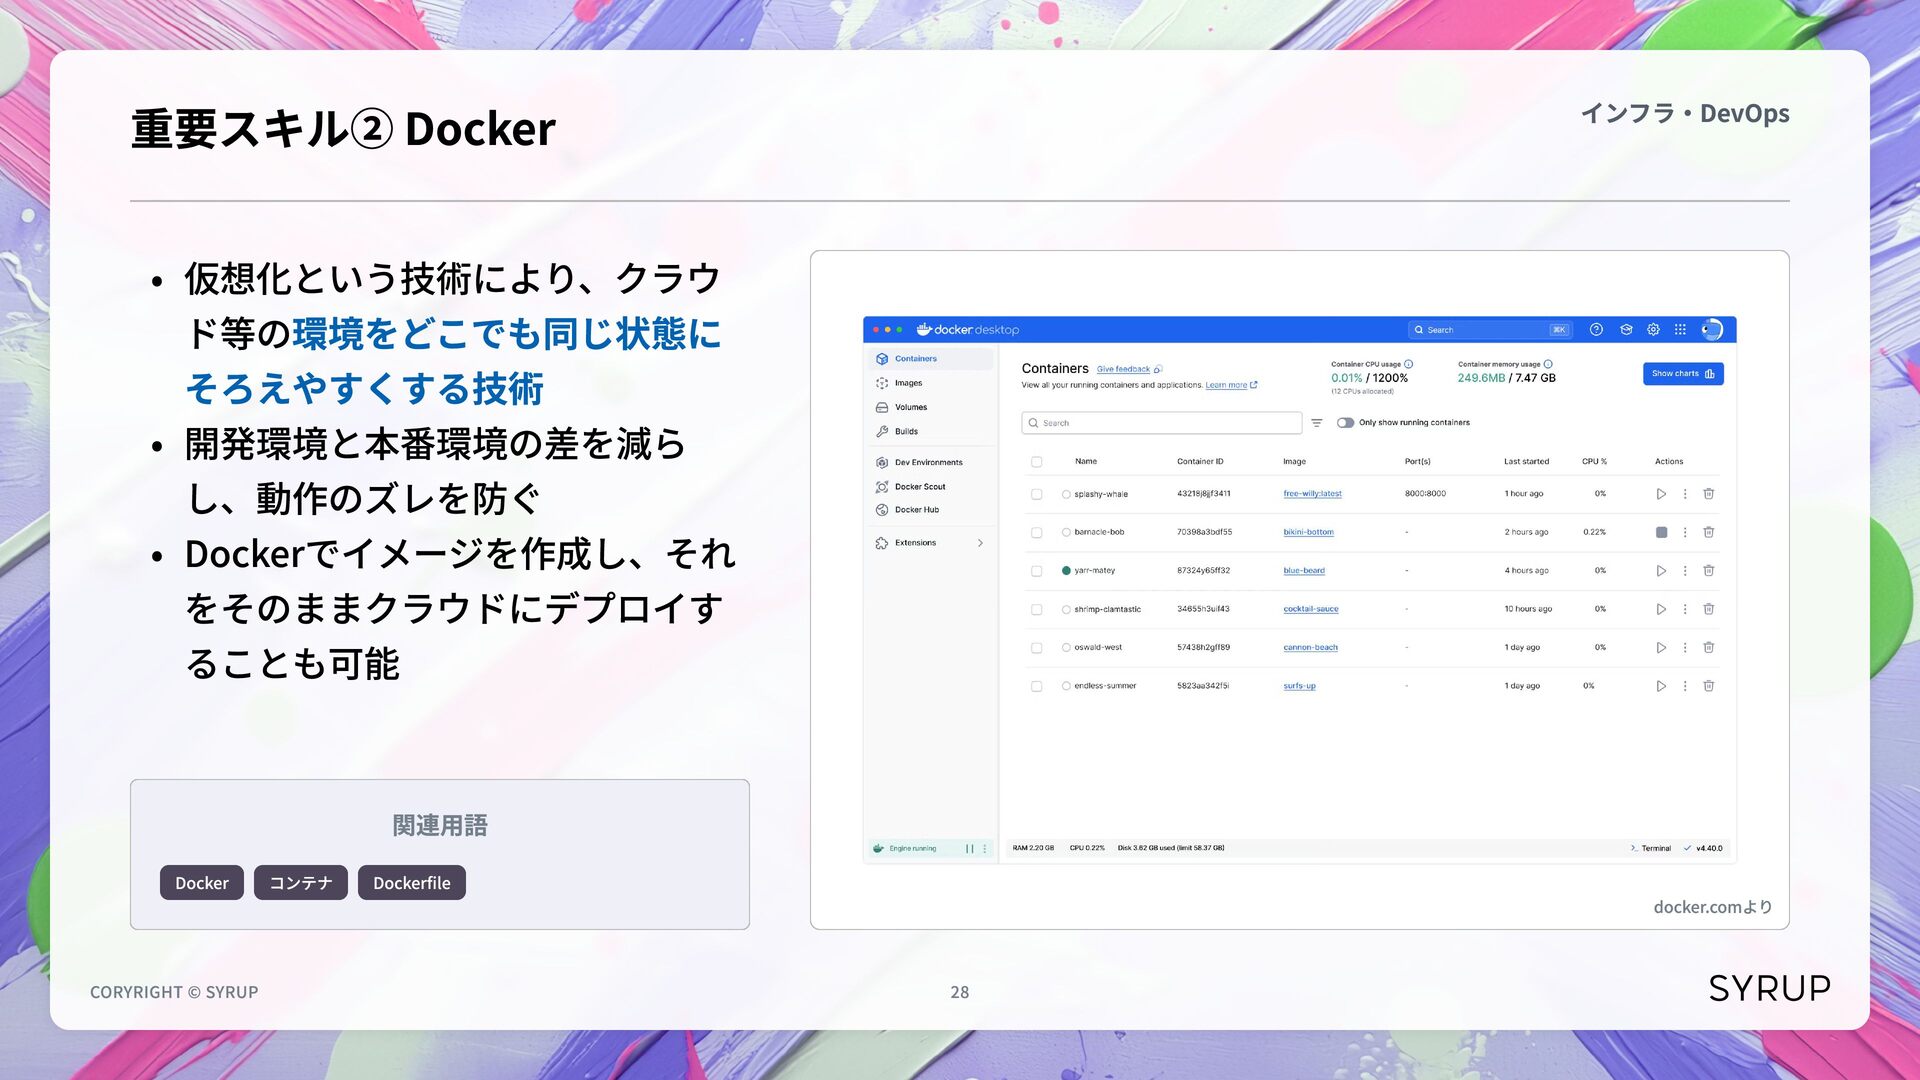Select the shrimp-clamtastic row checkbox

[1037, 609]
